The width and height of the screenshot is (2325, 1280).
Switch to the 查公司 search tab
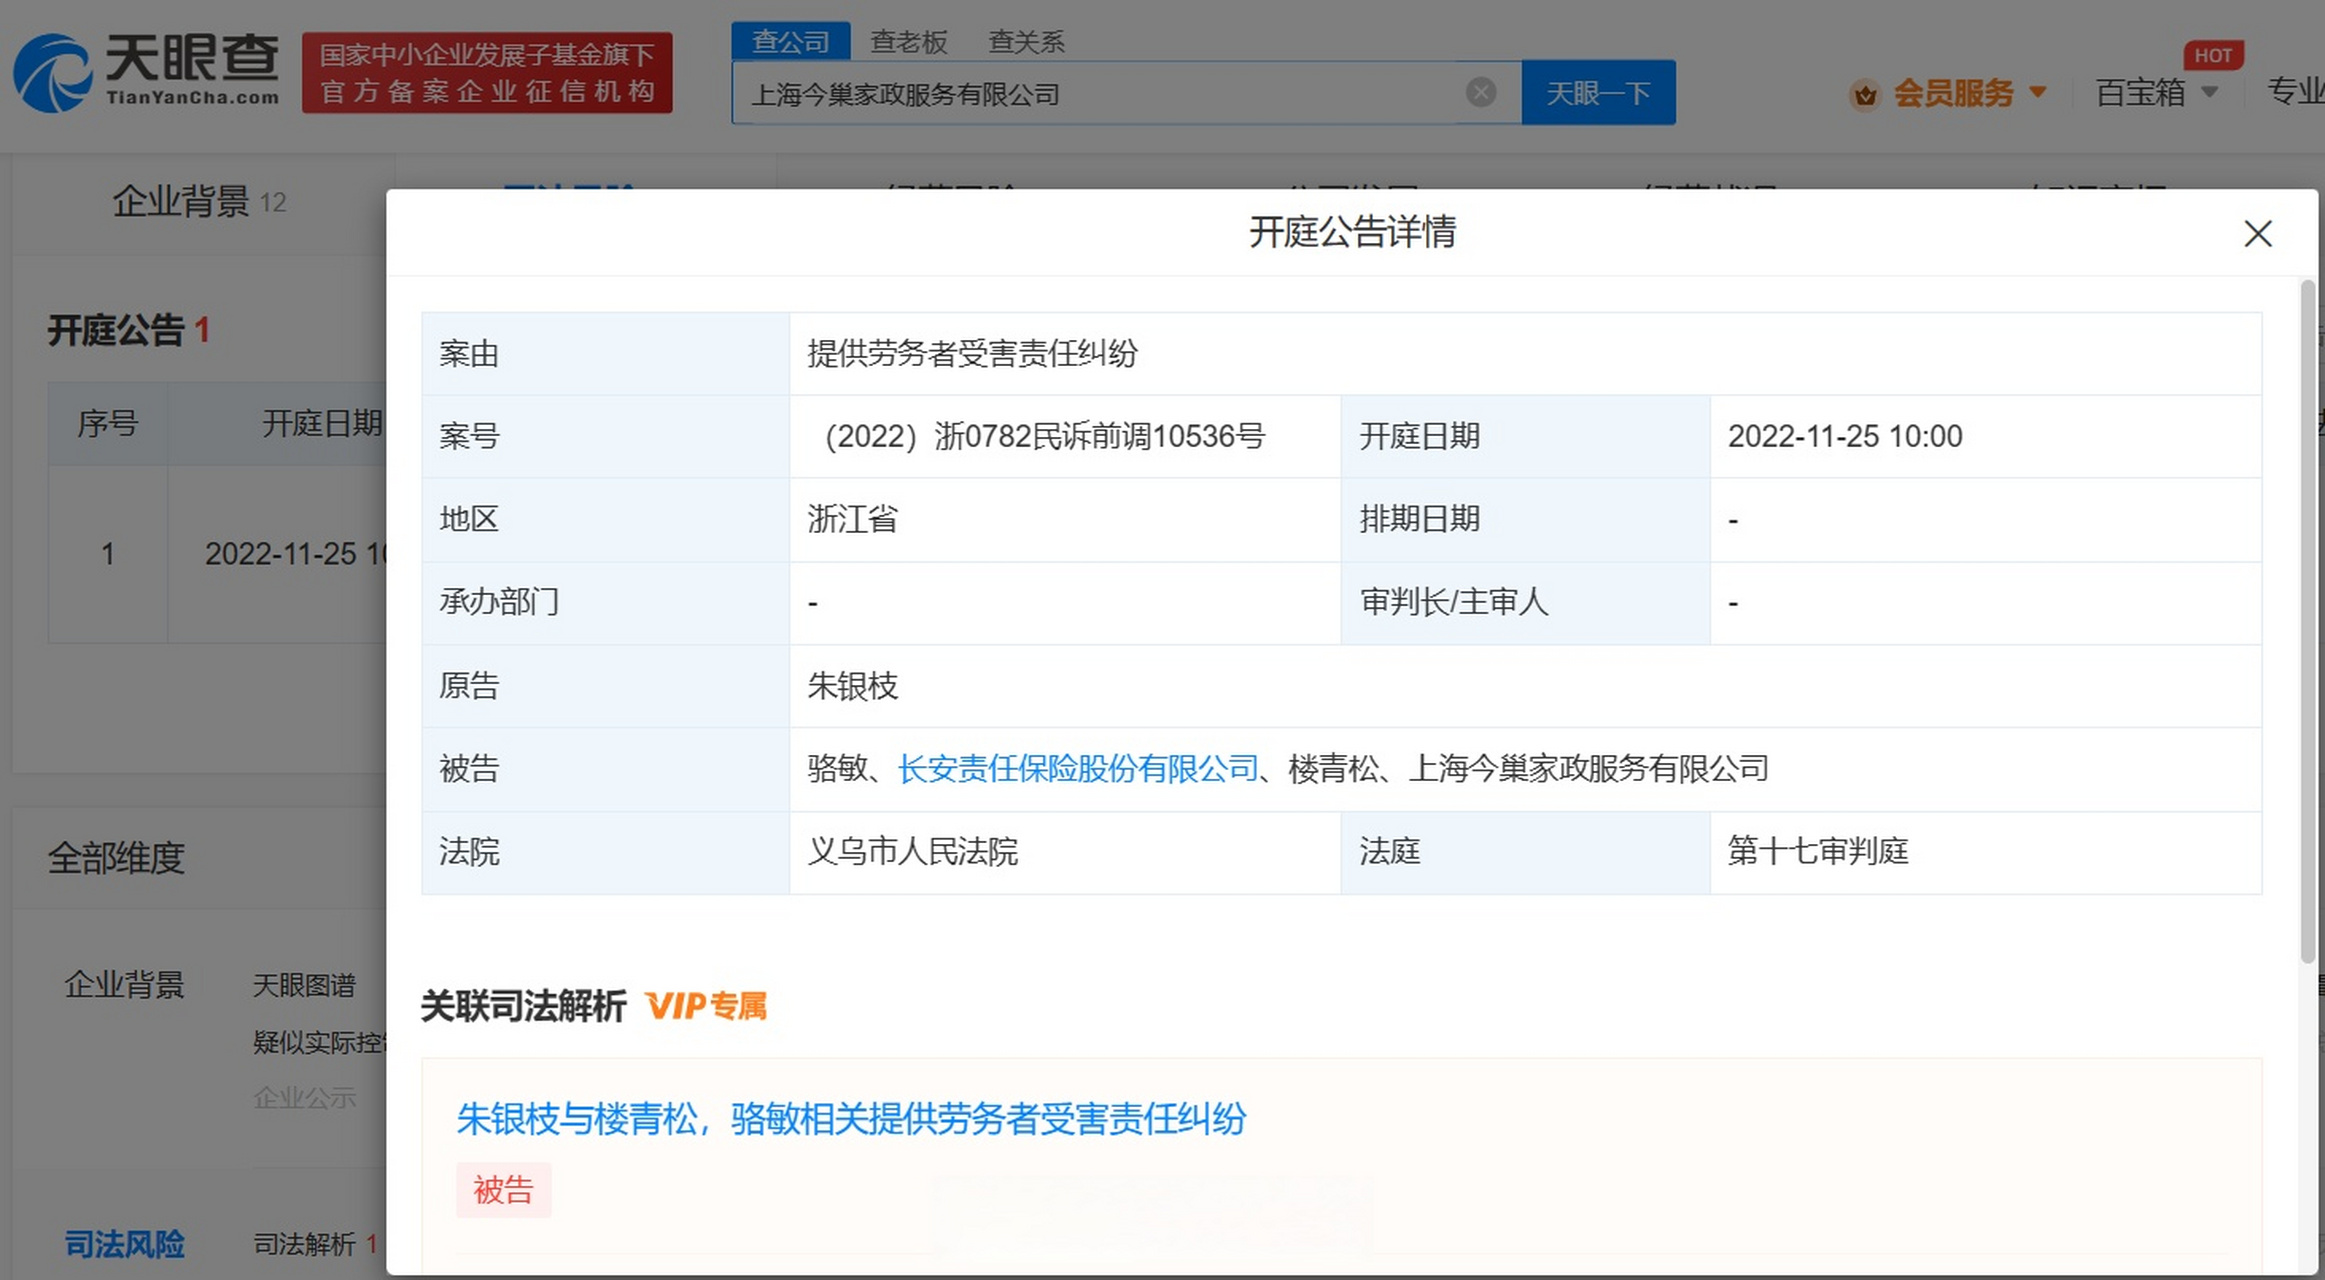(791, 41)
